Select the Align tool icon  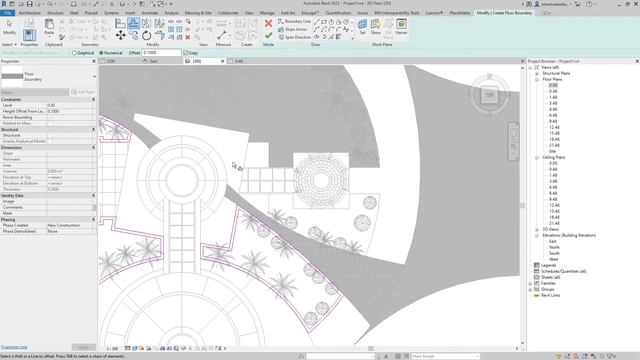click(x=120, y=23)
